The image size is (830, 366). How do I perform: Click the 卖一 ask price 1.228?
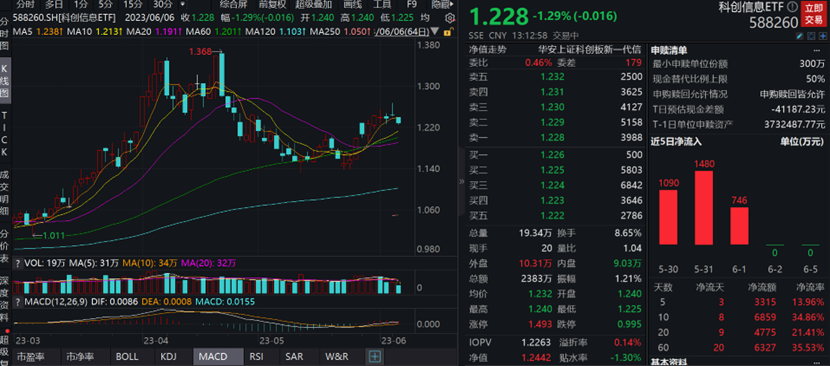coord(552,138)
